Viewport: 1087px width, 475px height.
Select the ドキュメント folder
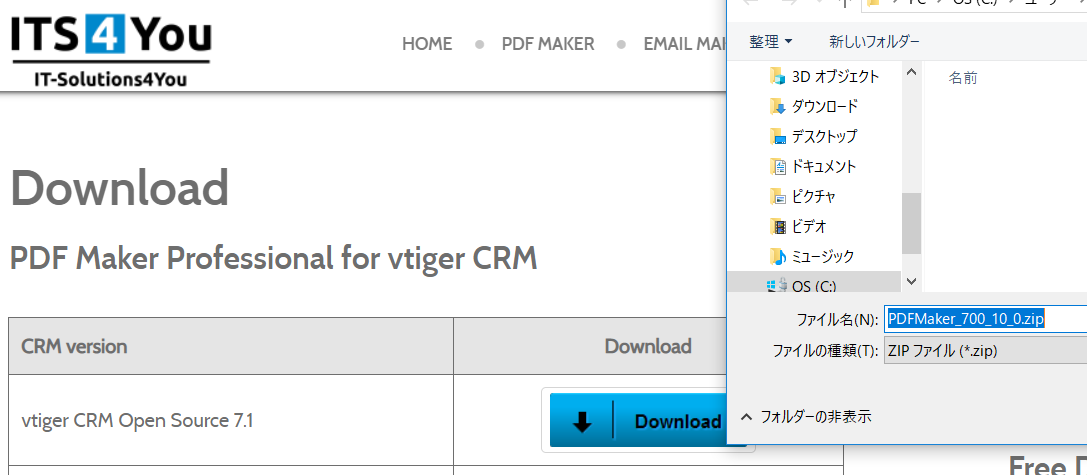click(x=813, y=166)
